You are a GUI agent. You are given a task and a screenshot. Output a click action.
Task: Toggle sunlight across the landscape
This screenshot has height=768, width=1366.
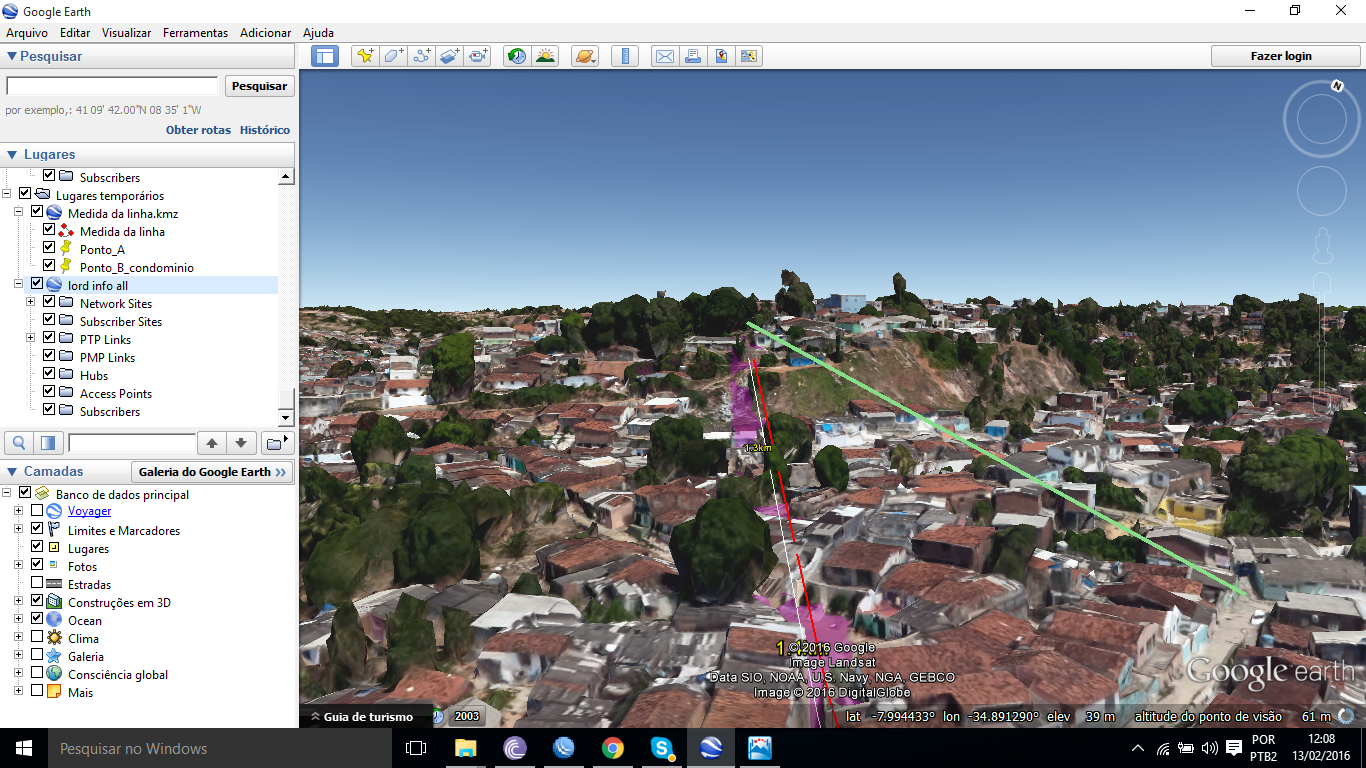(x=545, y=56)
